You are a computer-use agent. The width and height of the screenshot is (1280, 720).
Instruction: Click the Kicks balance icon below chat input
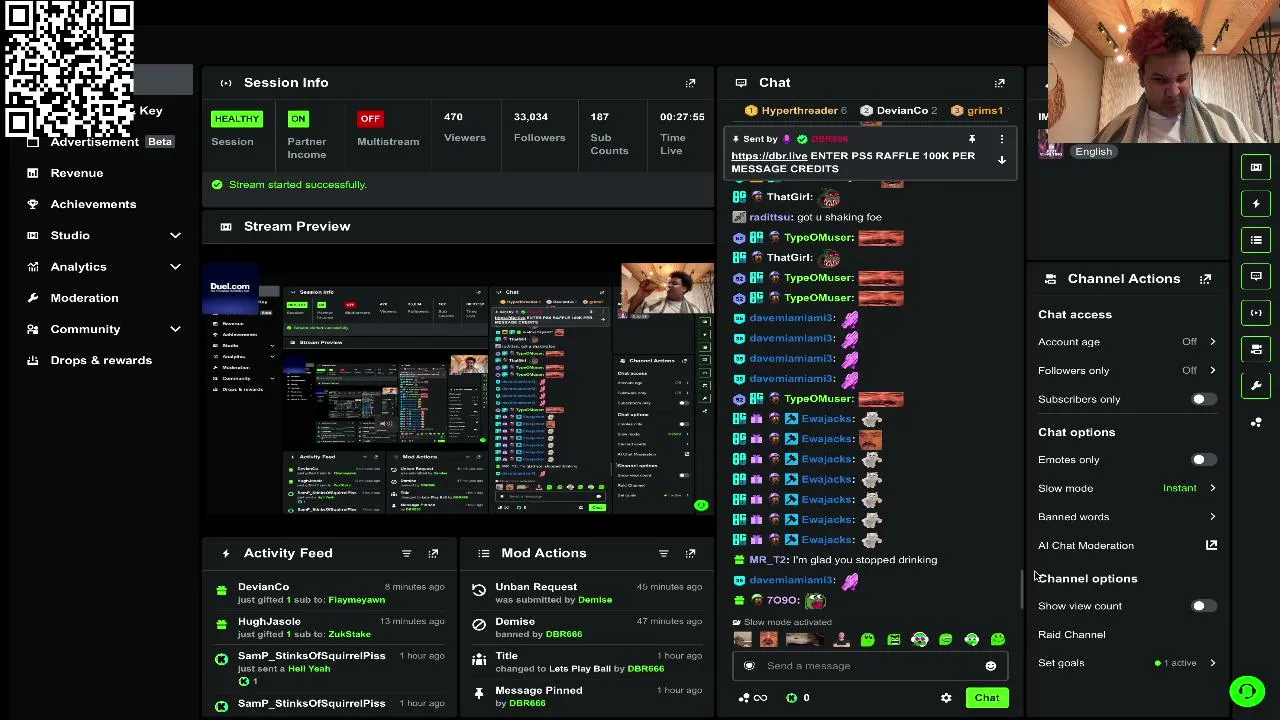[792, 698]
